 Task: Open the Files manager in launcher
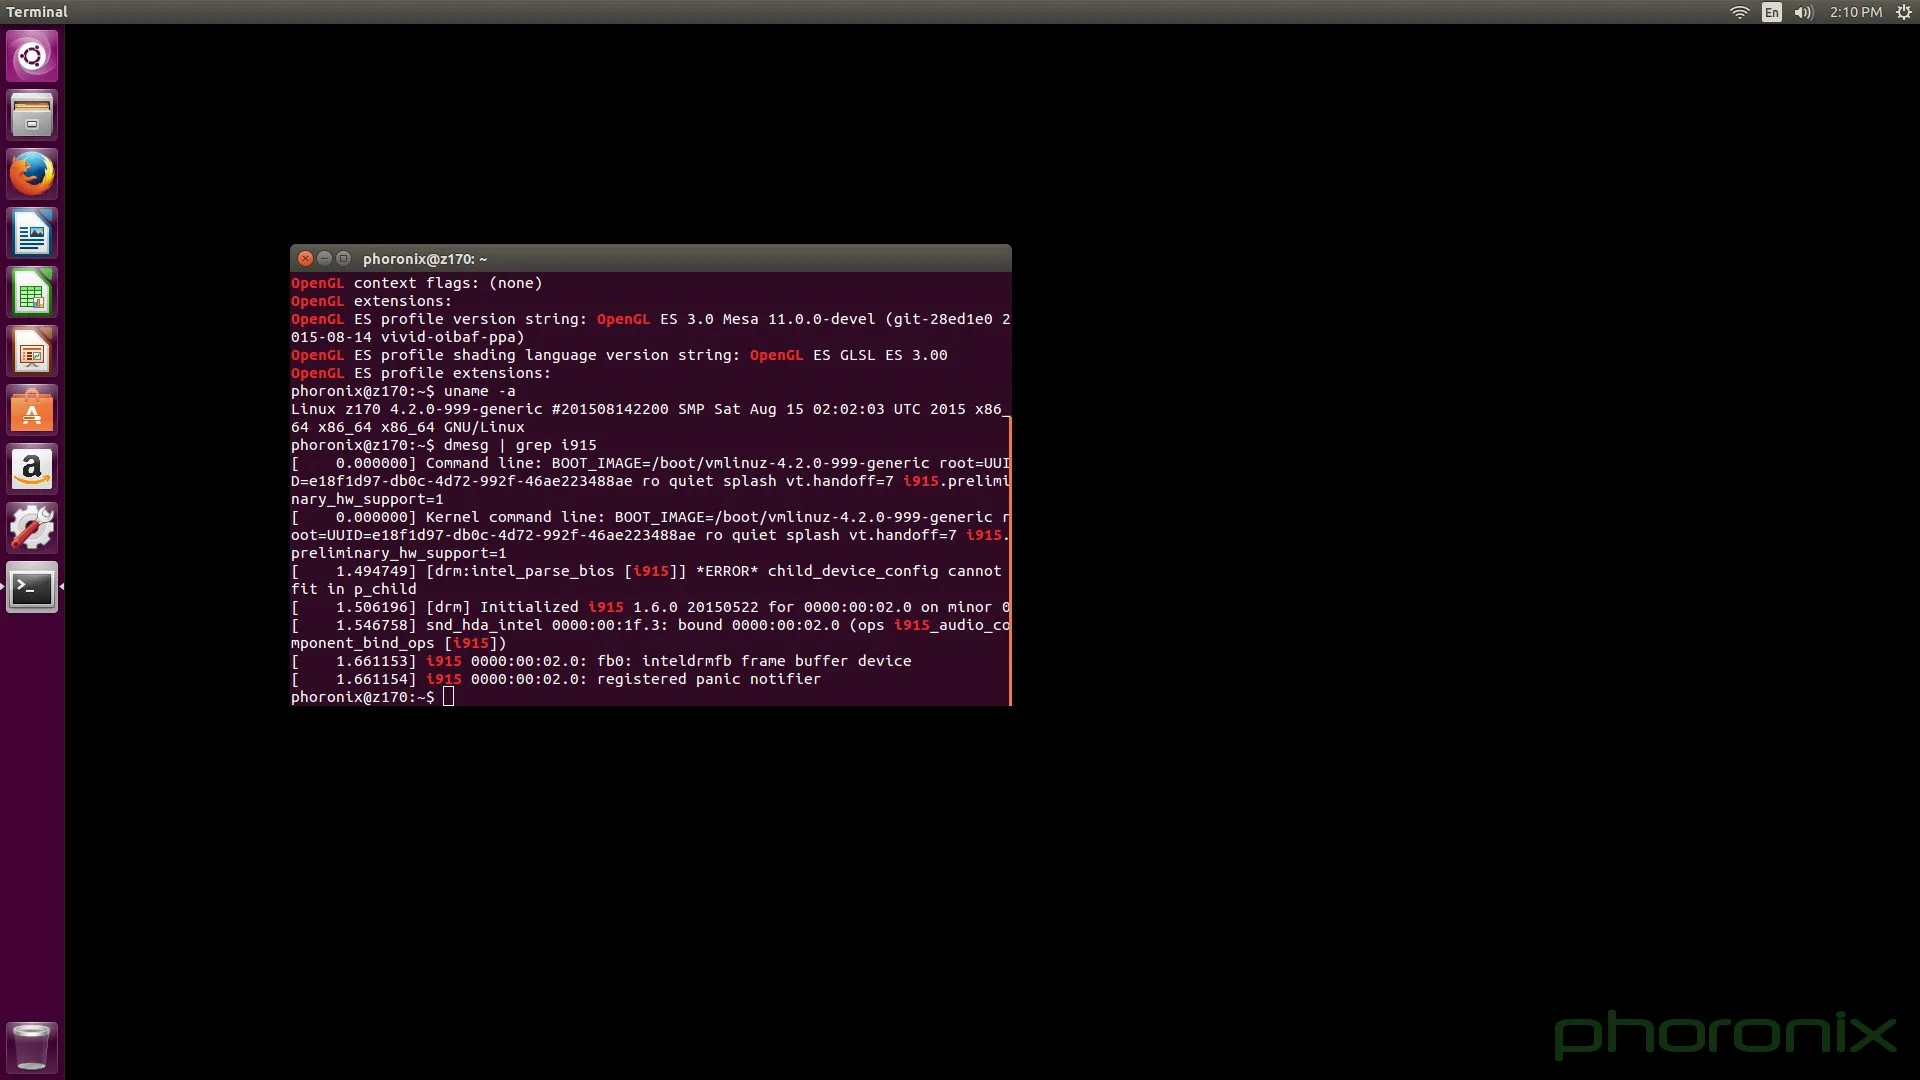tap(32, 115)
